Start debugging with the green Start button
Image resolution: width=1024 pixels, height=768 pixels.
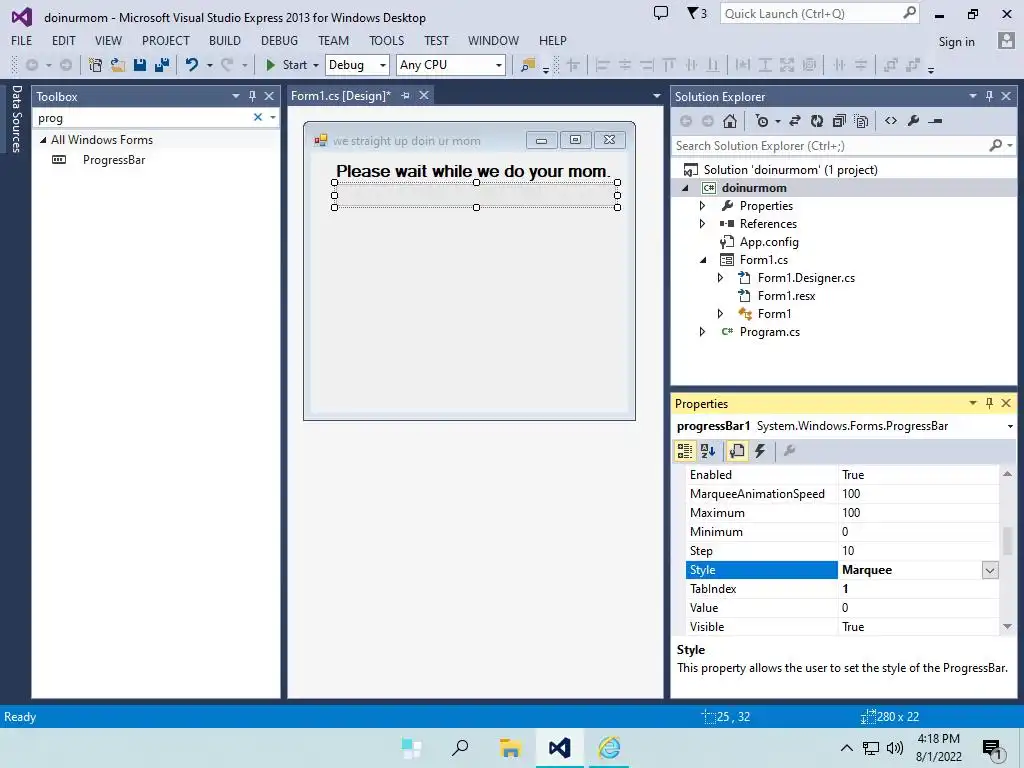[x=286, y=65]
